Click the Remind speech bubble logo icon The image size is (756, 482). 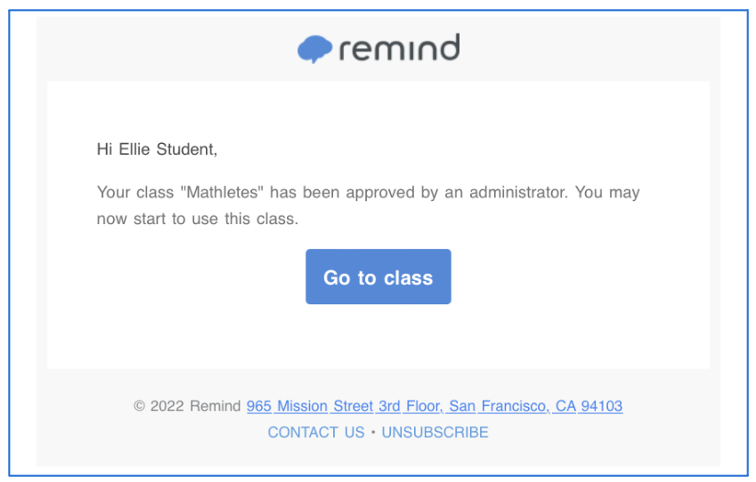315,49
